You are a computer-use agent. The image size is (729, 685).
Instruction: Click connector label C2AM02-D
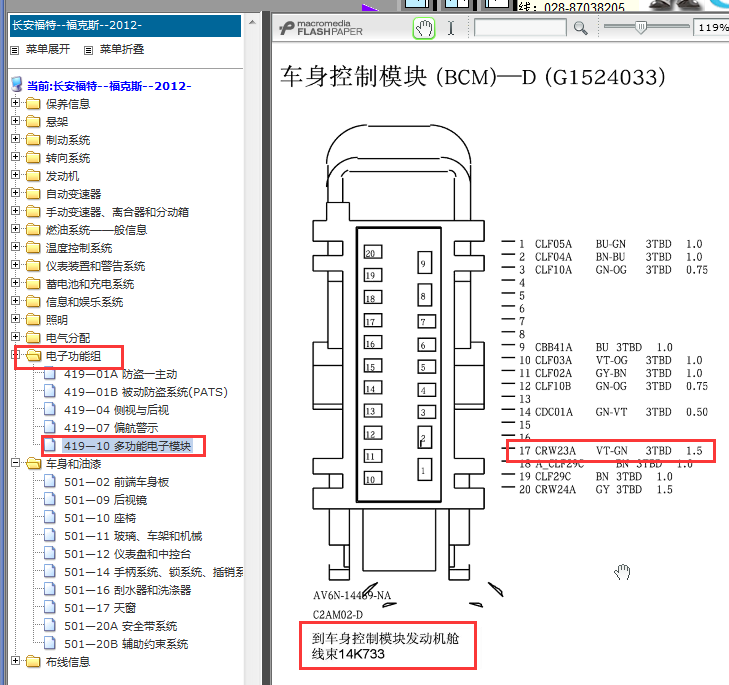click(338, 615)
